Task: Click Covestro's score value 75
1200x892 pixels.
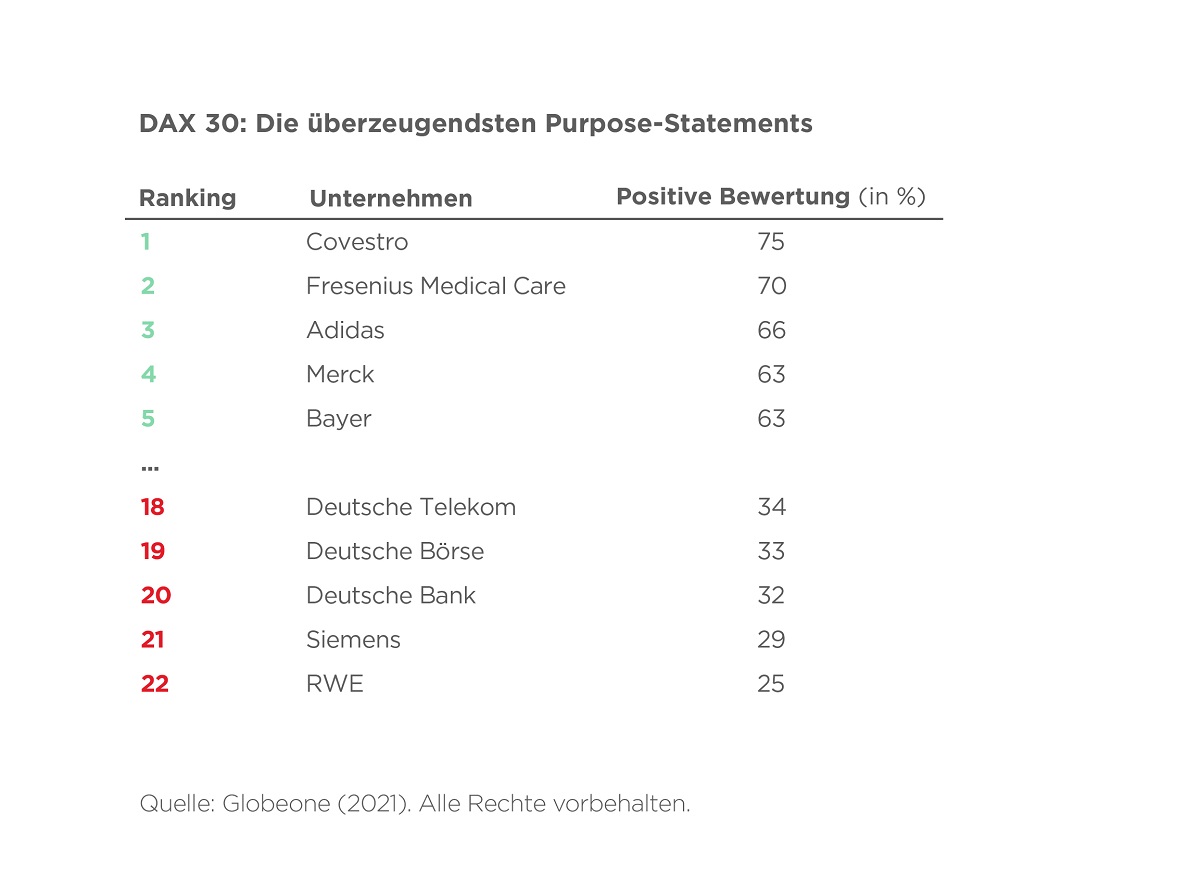Action: 771,242
